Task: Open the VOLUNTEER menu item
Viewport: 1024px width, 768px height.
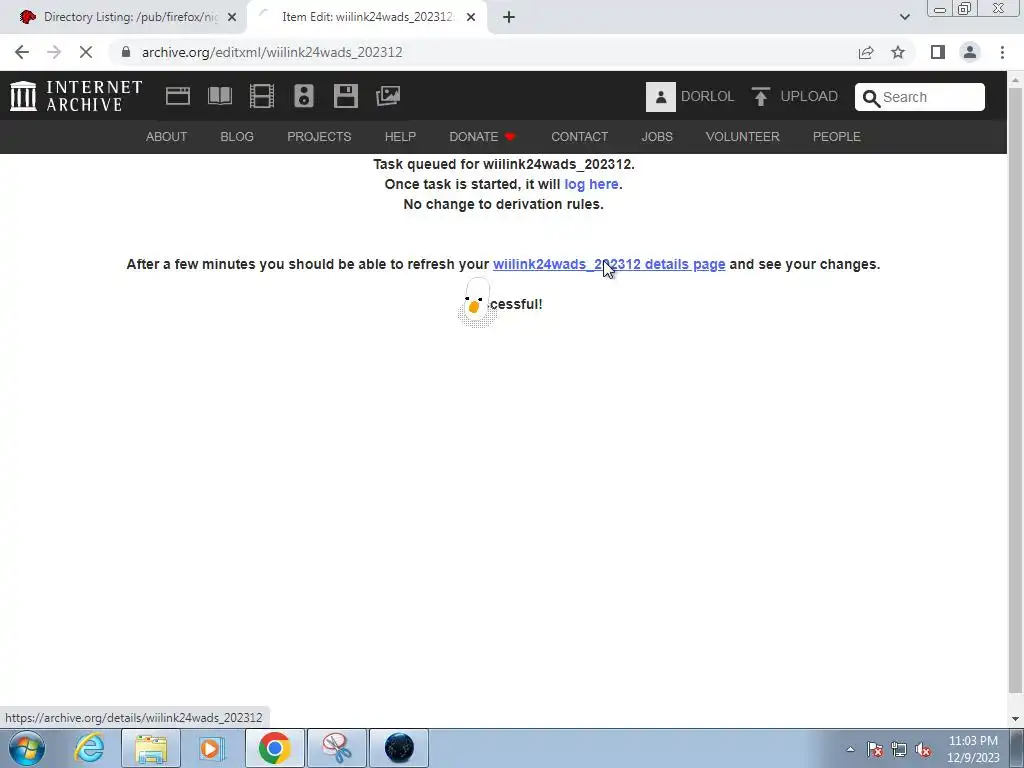Action: pos(743,136)
